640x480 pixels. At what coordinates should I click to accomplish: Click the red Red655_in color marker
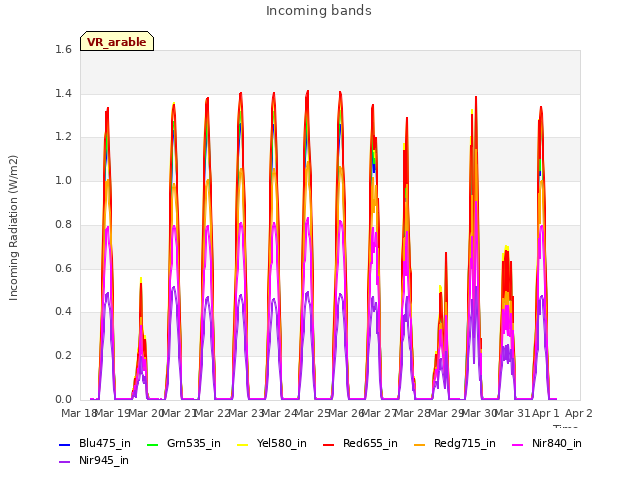[x=328, y=444]
